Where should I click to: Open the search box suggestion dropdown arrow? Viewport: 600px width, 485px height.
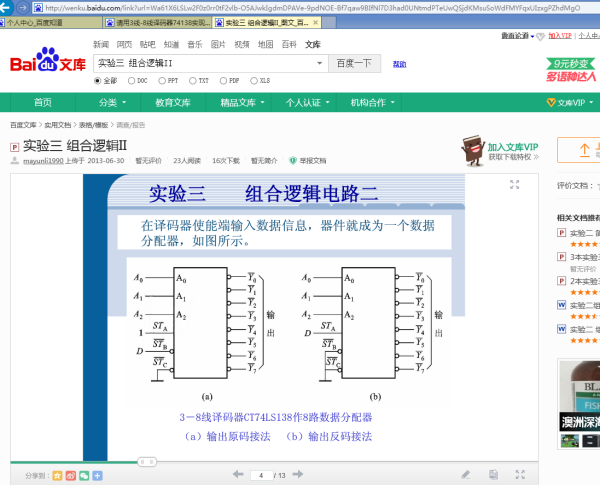pyautogui.click(x=320, y=64)
